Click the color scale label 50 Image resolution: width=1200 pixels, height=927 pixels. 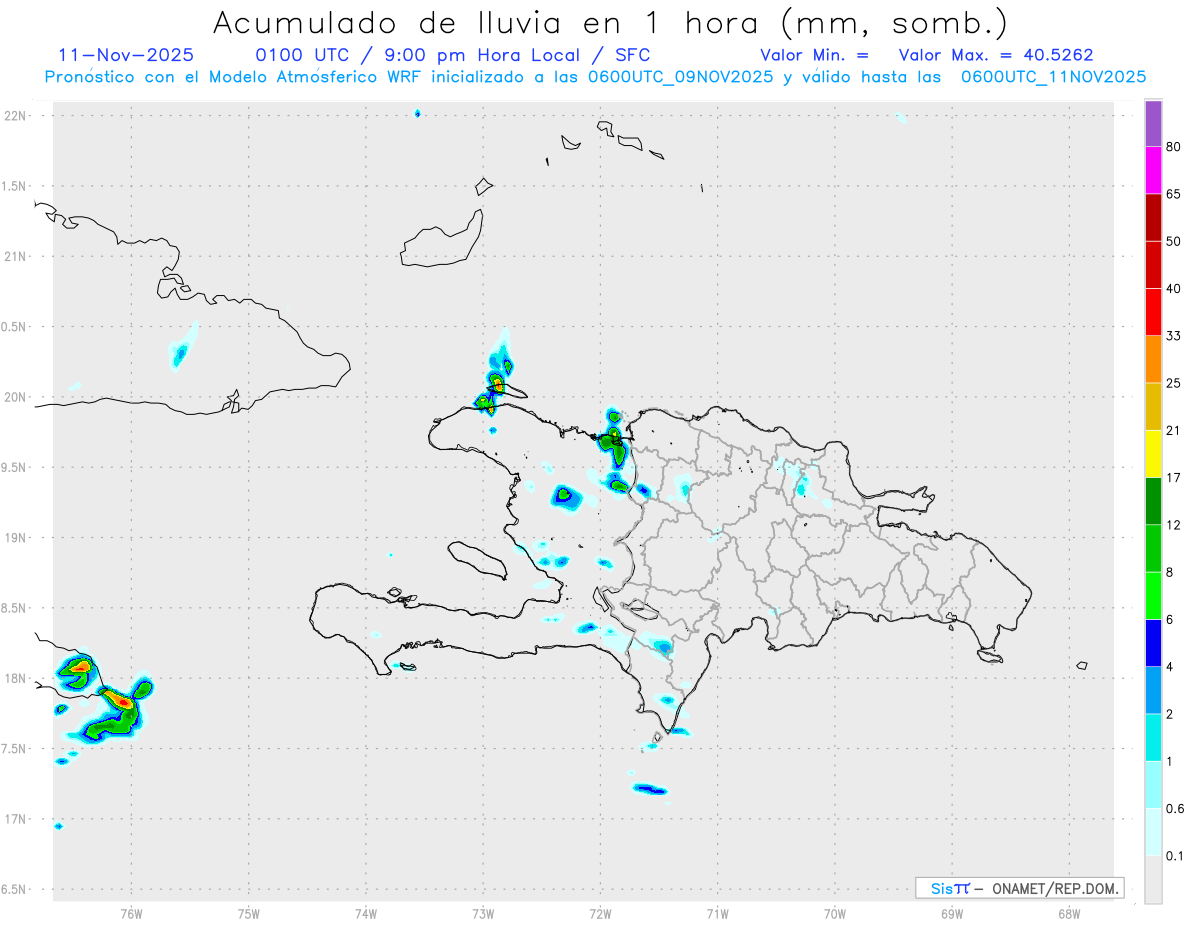[x=1174, y=241]
